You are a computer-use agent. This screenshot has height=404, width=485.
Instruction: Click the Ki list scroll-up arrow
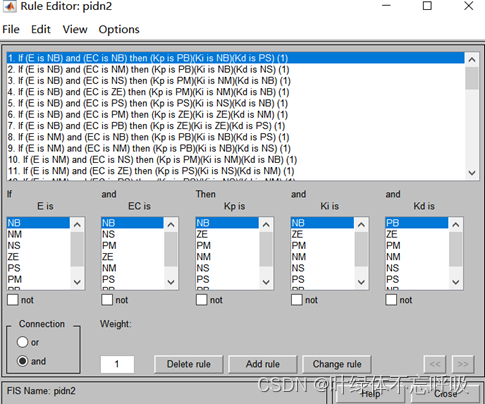click(361, 225)
